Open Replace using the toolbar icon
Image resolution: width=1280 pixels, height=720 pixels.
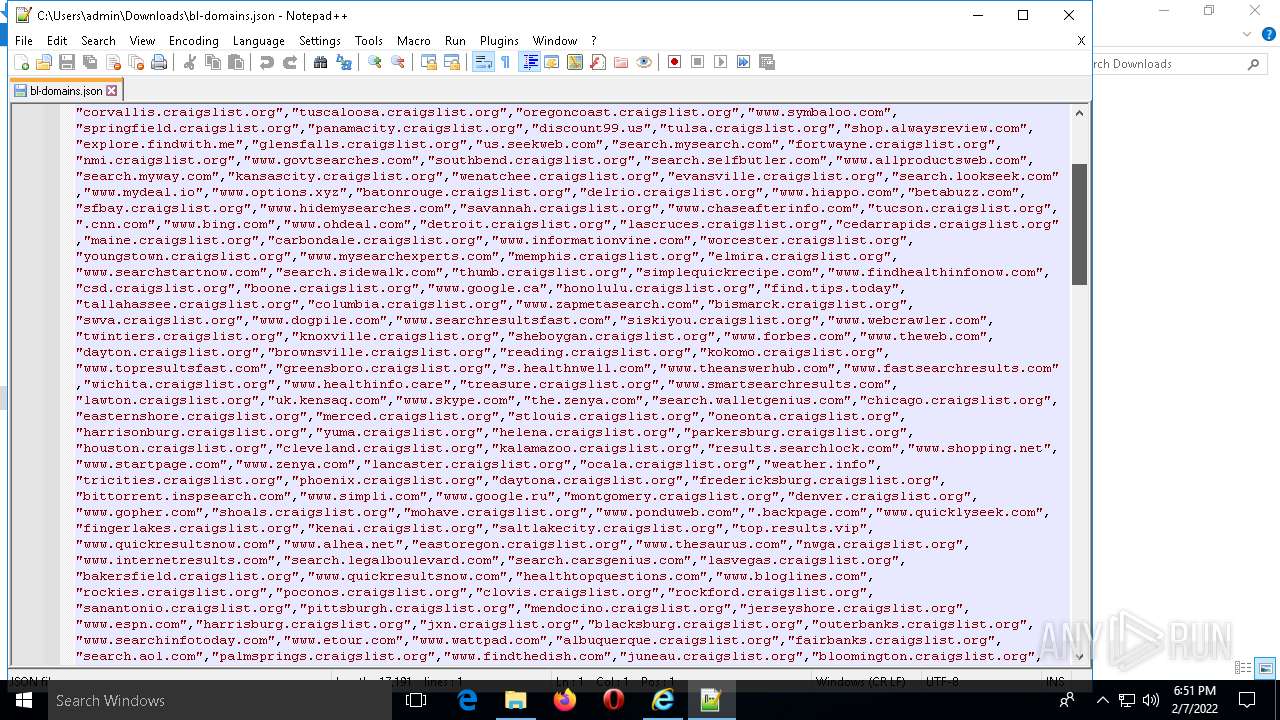(x=344, y=62)
